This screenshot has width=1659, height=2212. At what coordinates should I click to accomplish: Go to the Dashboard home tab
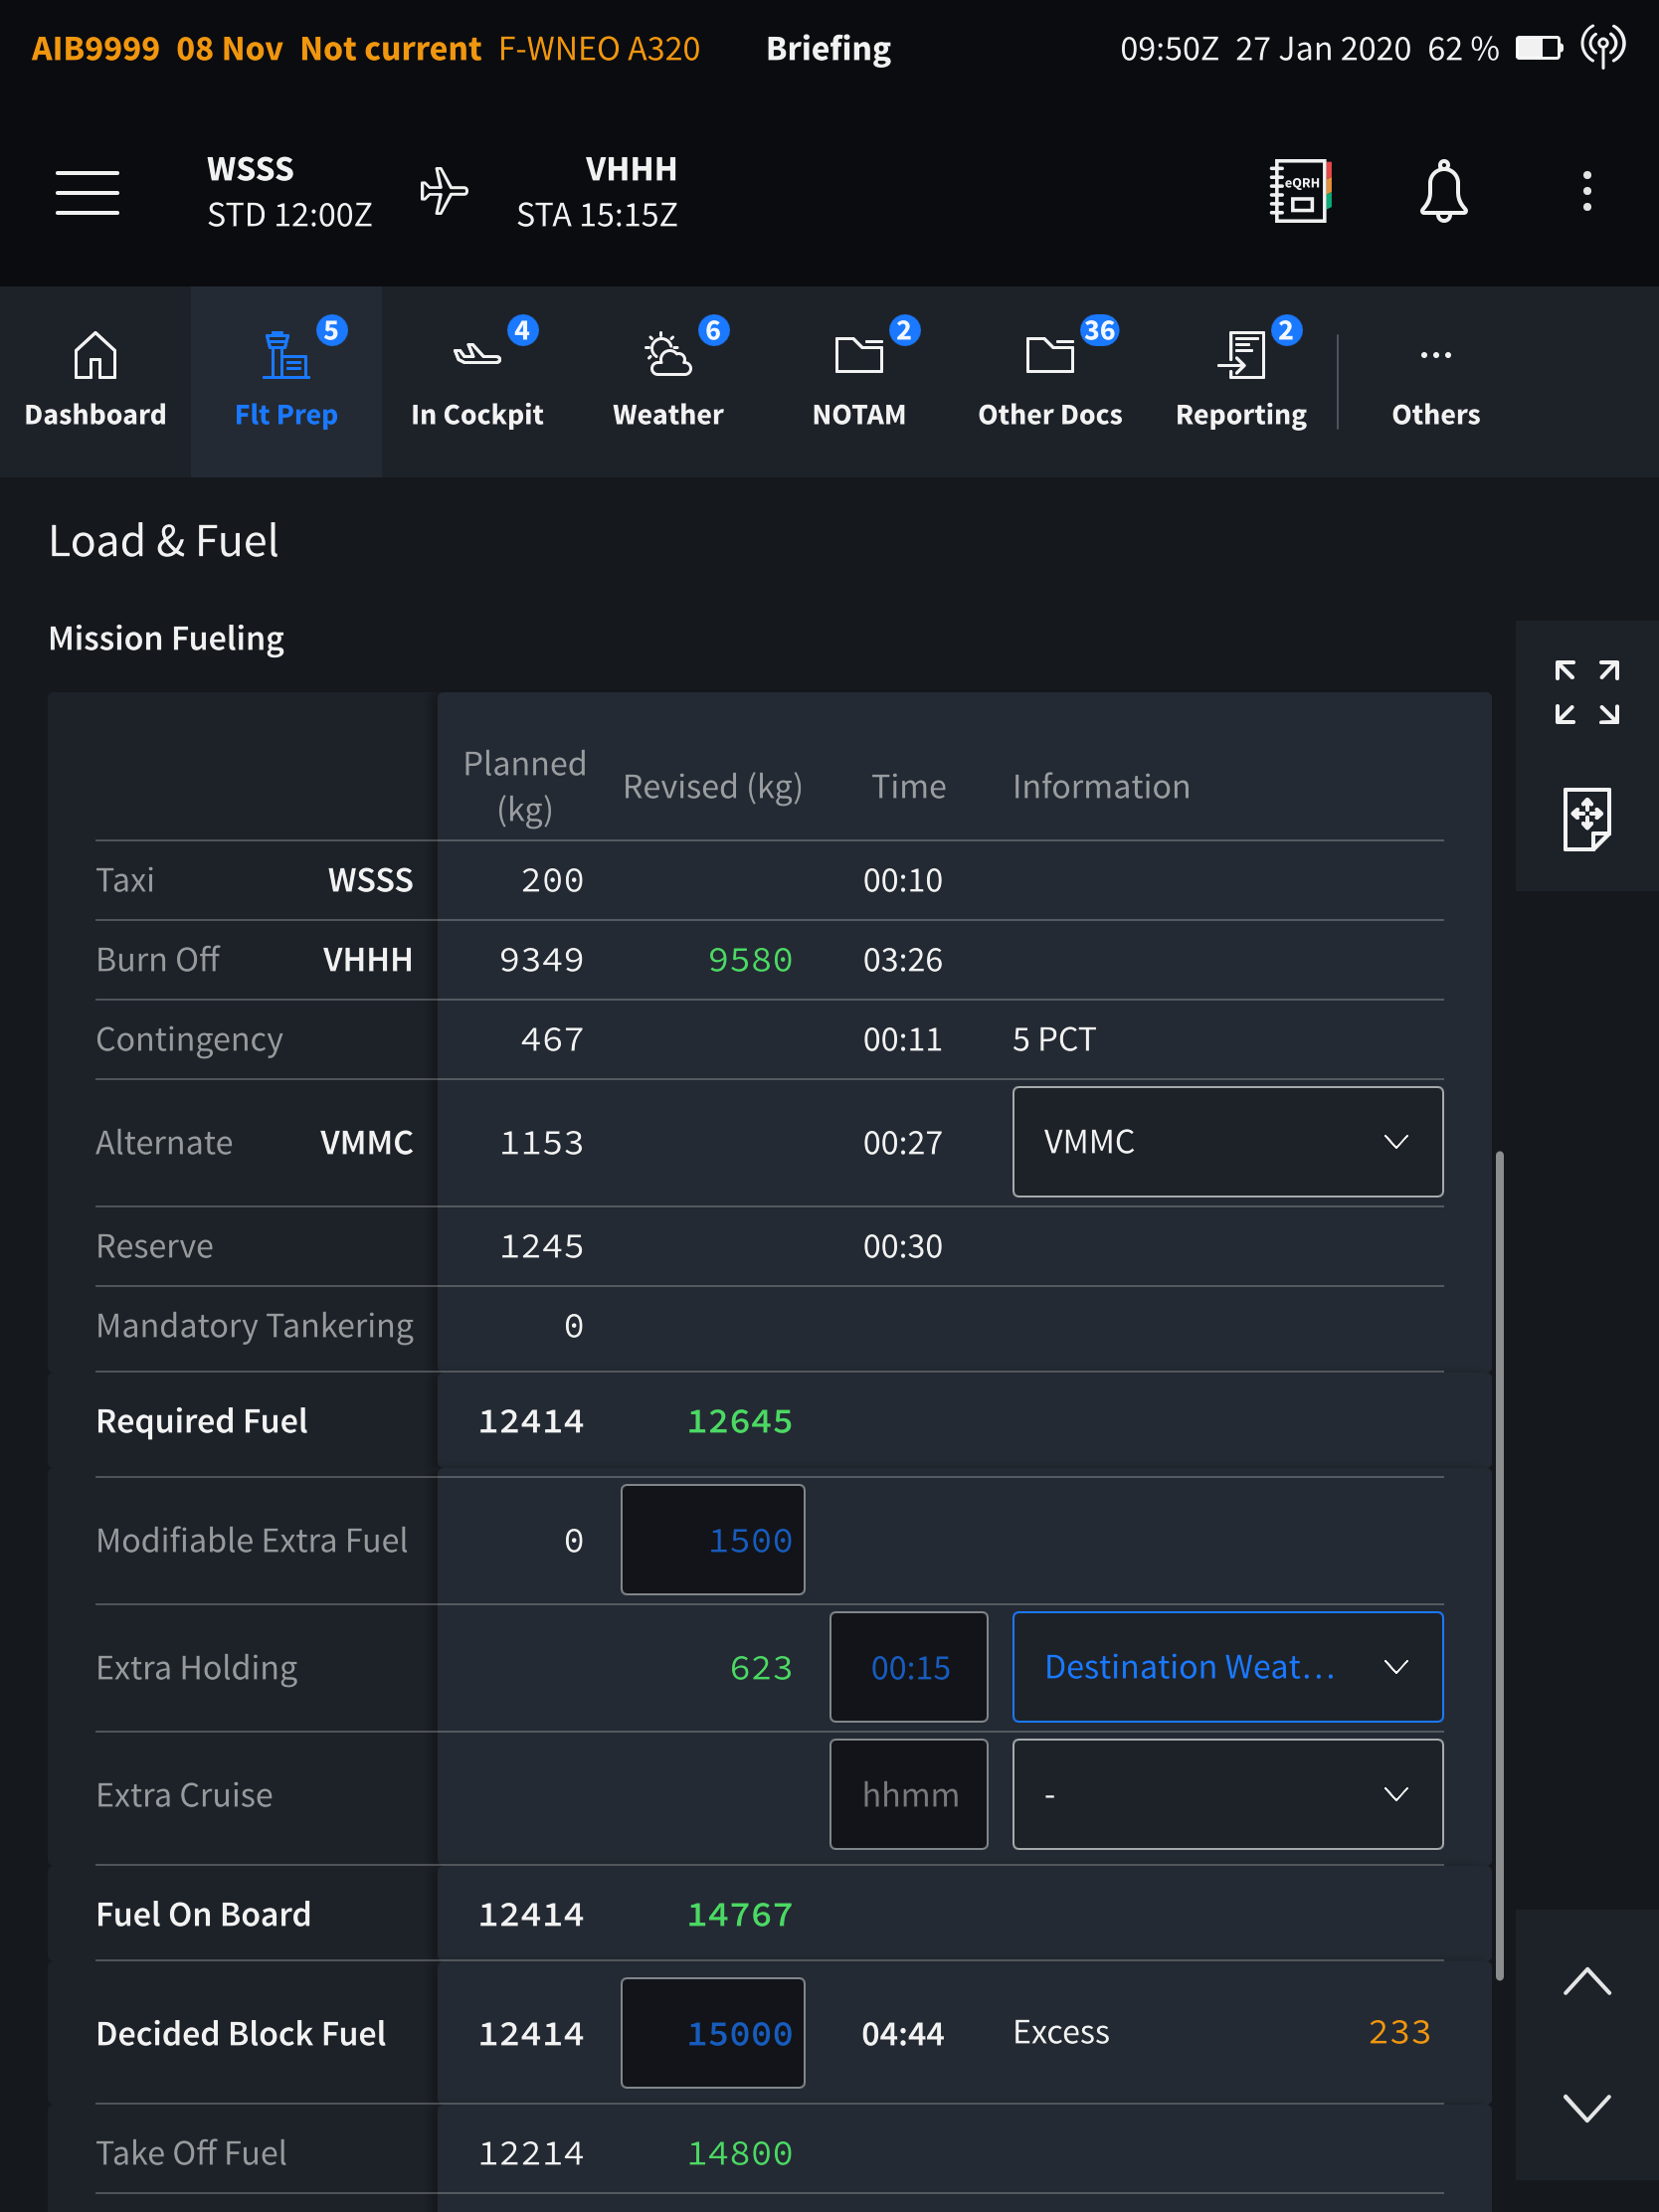(x=95, y=381)
